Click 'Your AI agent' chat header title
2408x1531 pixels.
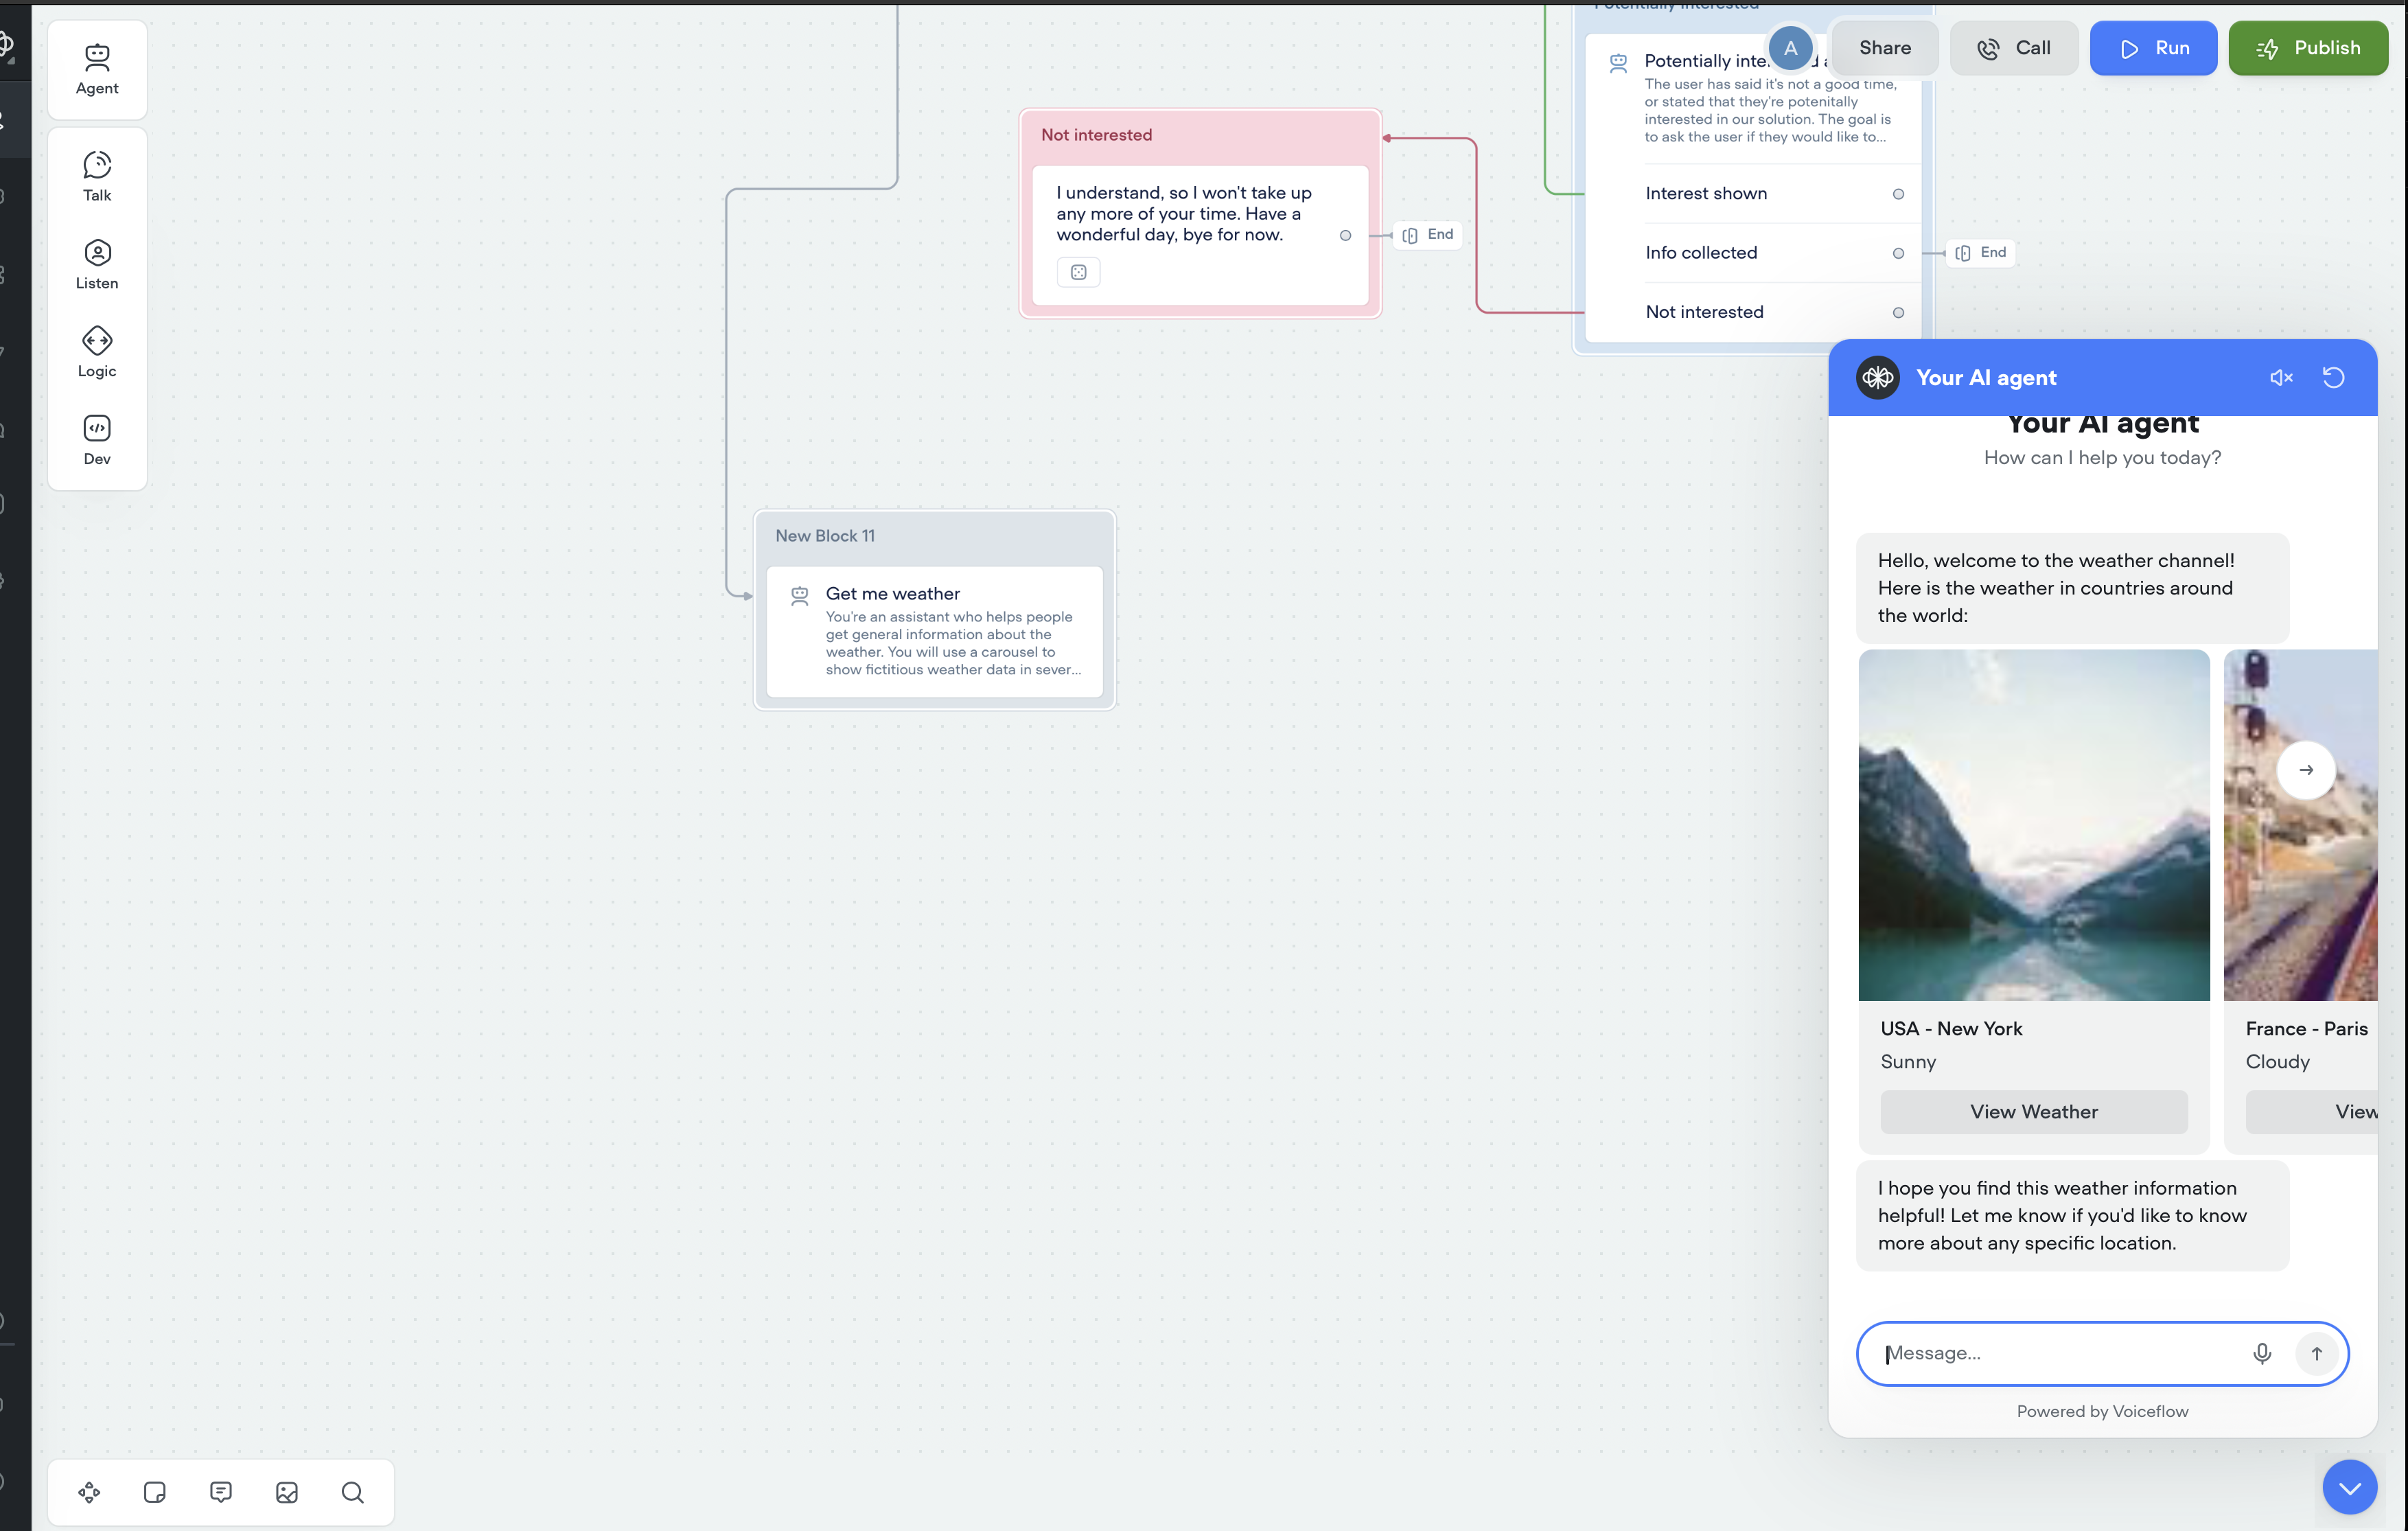pyautogui.click(x=1986, y=377)
